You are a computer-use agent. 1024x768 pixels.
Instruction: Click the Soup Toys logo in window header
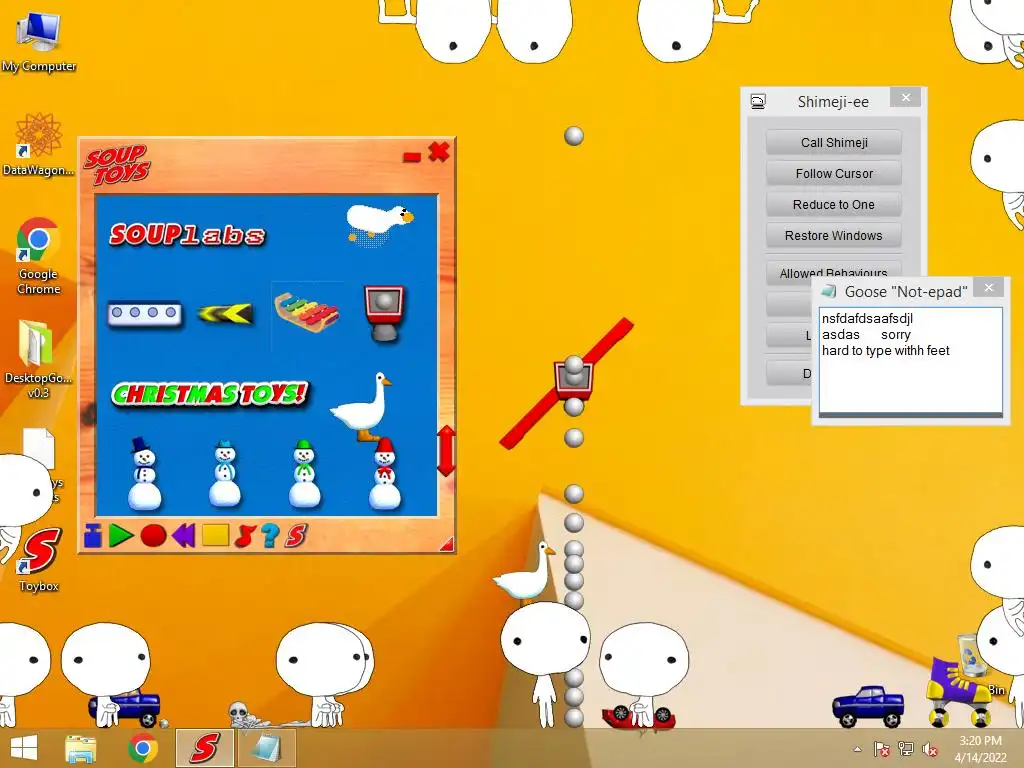pyautogui.click(x=118, y=165)
